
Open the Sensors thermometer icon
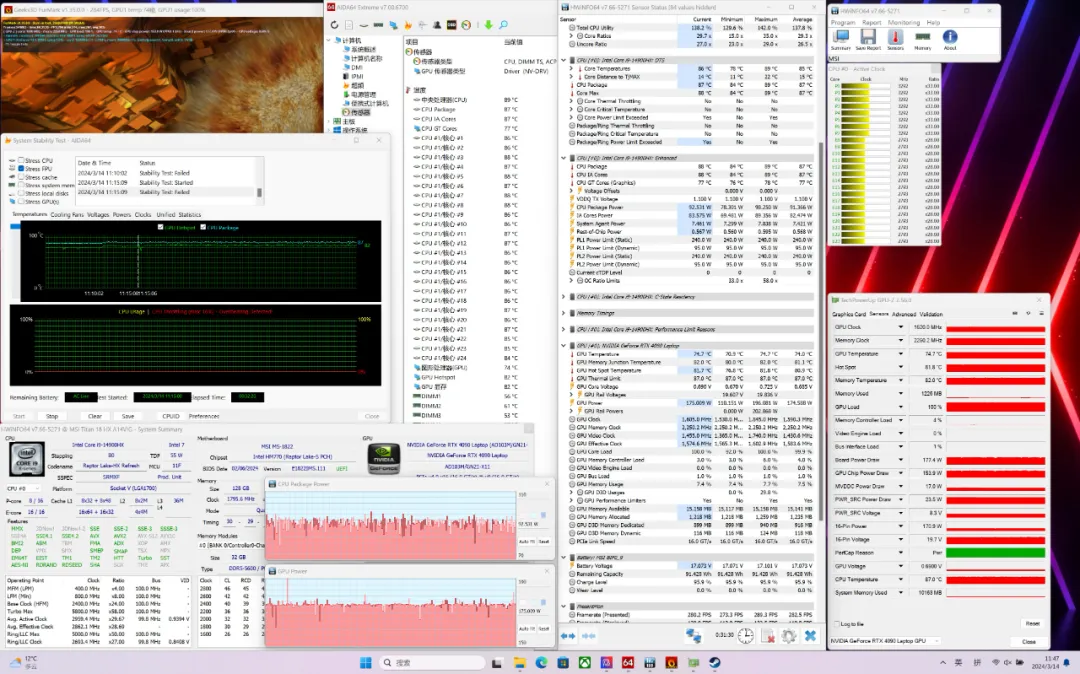[895, 39]
